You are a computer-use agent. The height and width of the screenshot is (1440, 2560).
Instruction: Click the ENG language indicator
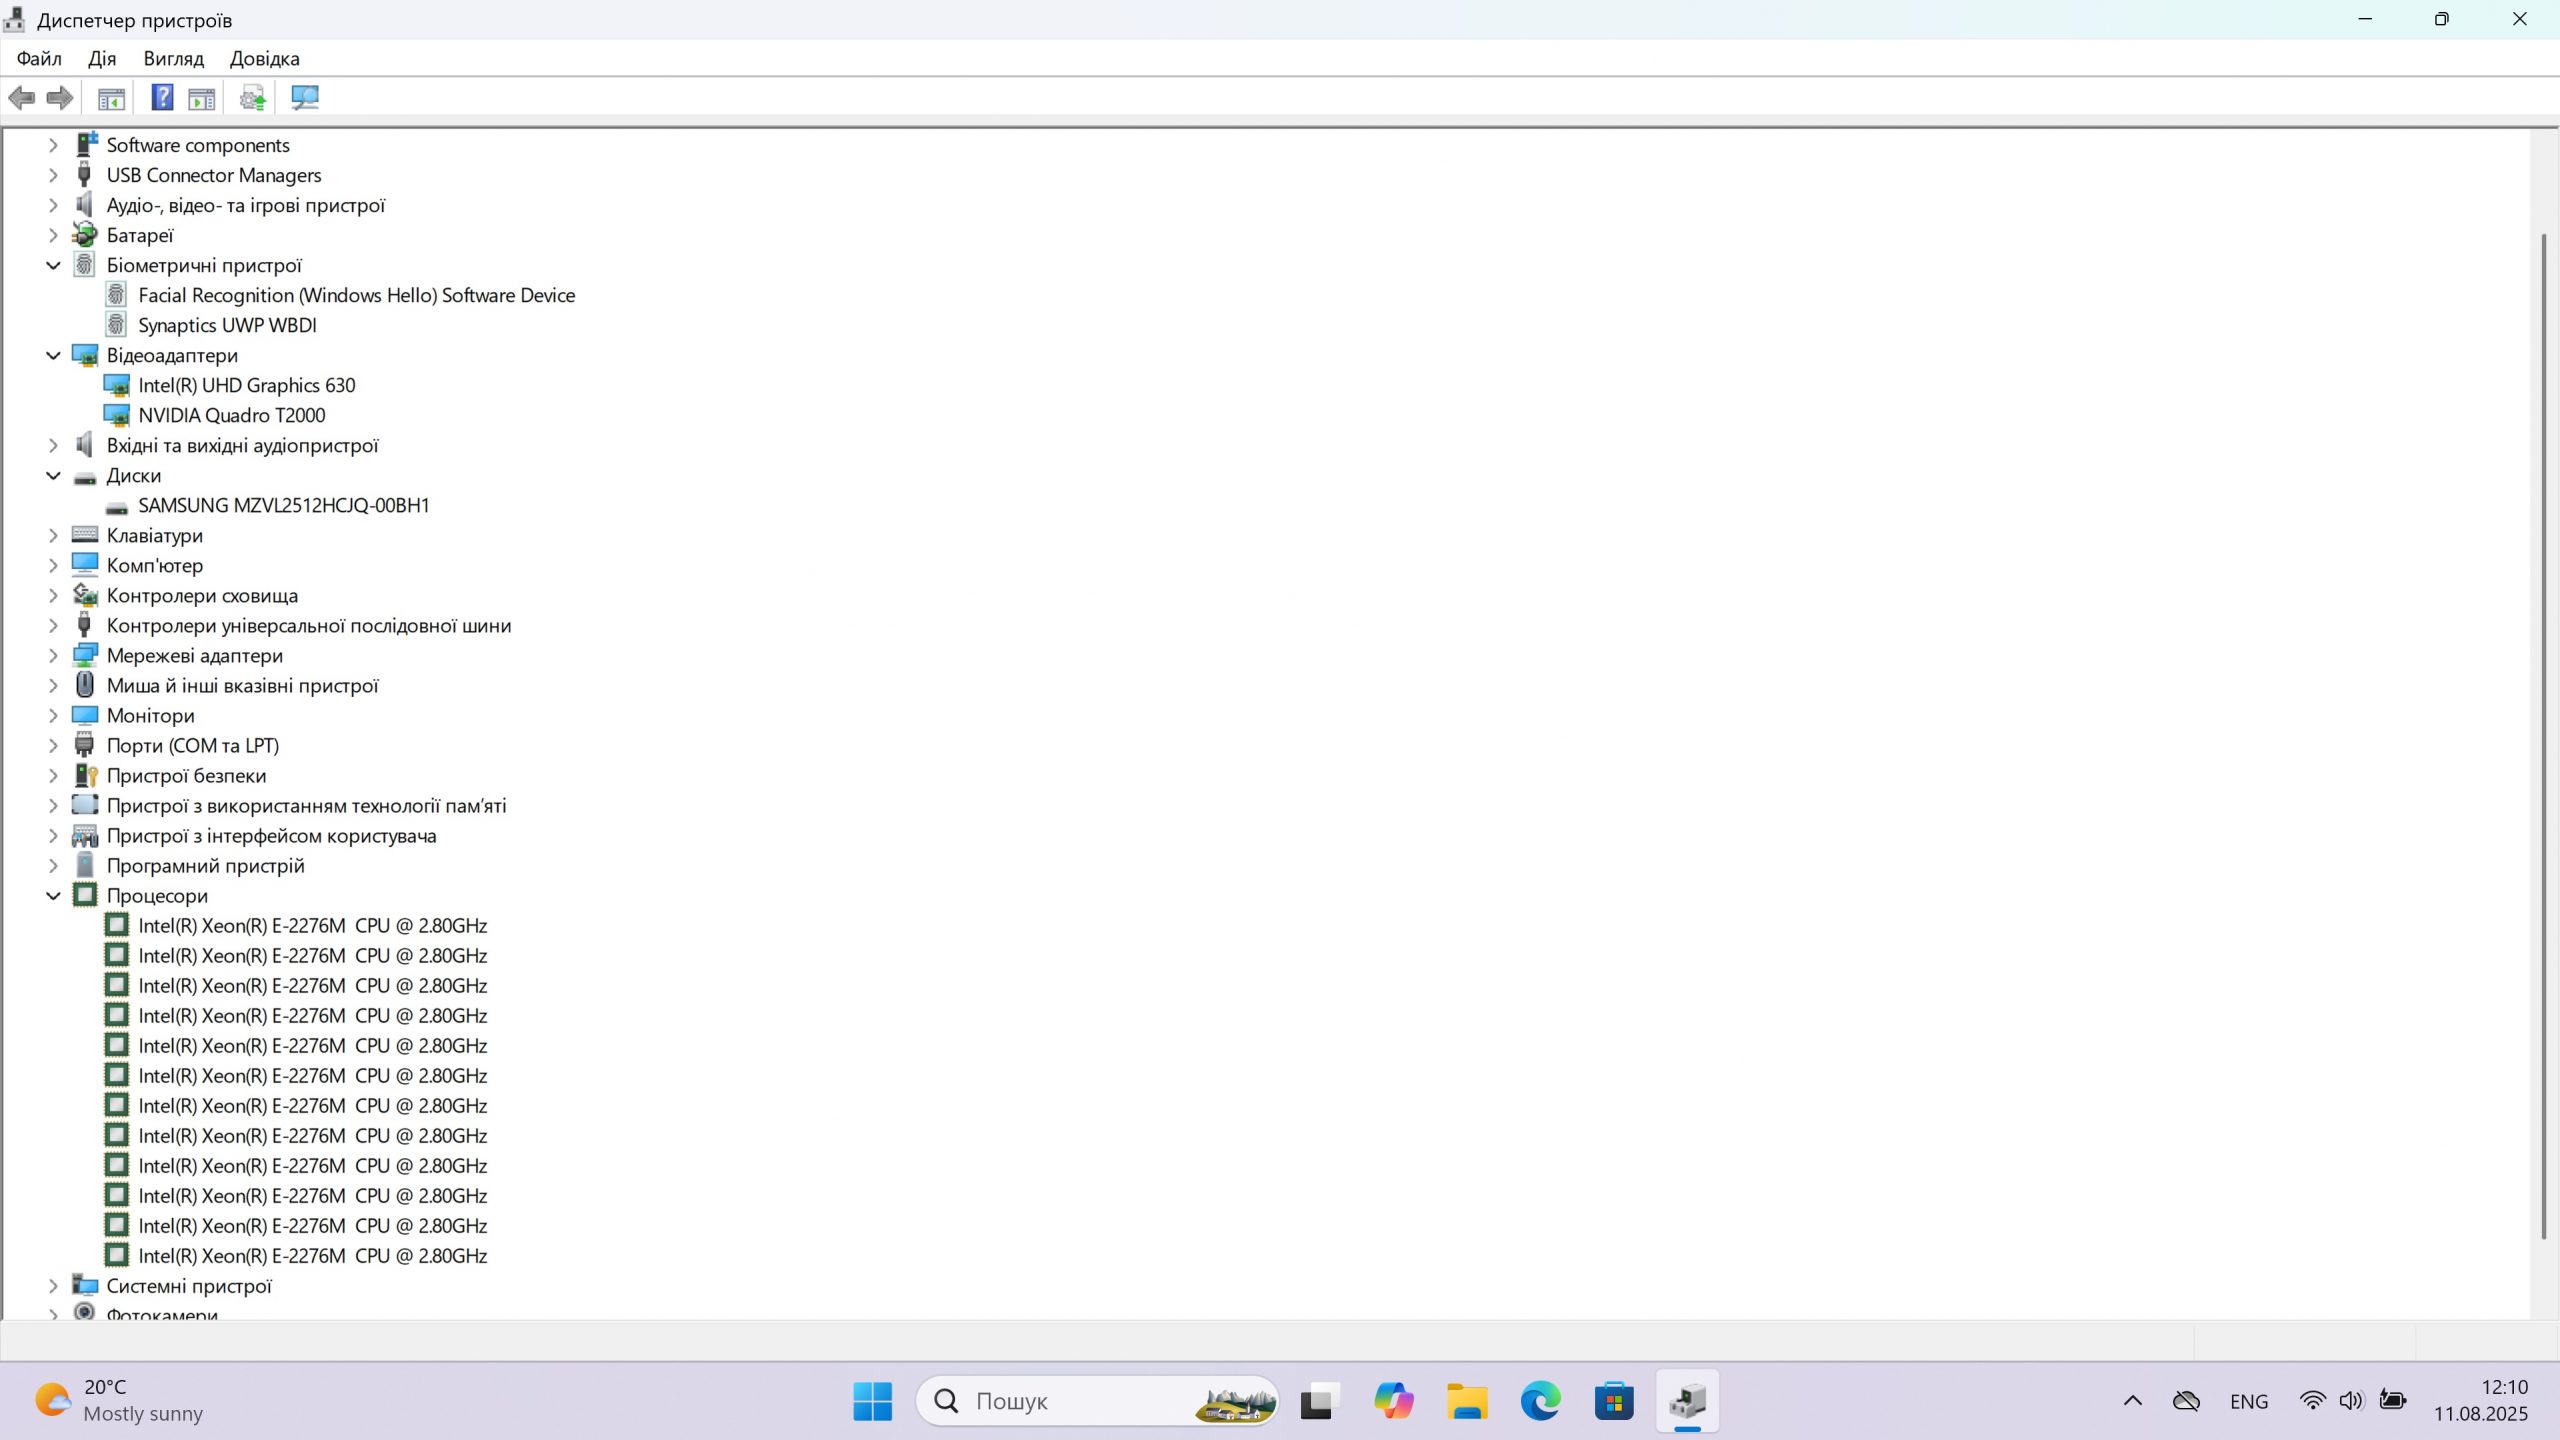(2249, 1401)
